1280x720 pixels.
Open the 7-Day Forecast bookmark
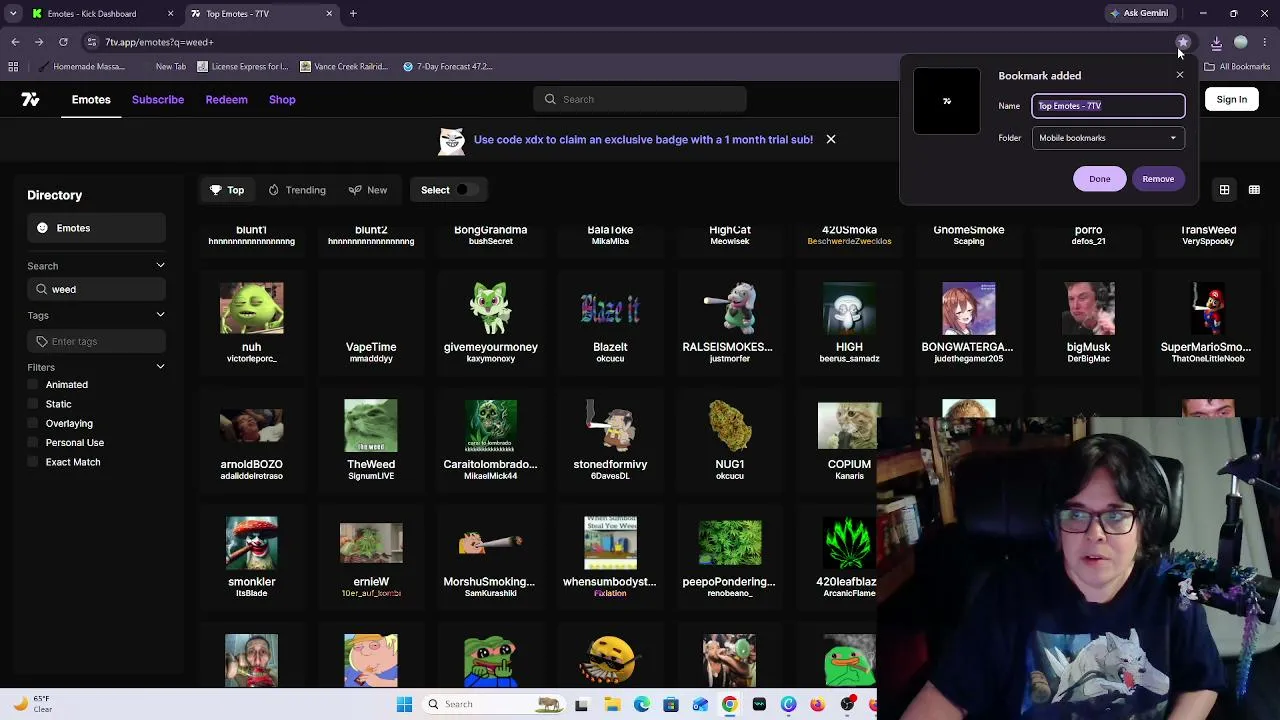447,67
